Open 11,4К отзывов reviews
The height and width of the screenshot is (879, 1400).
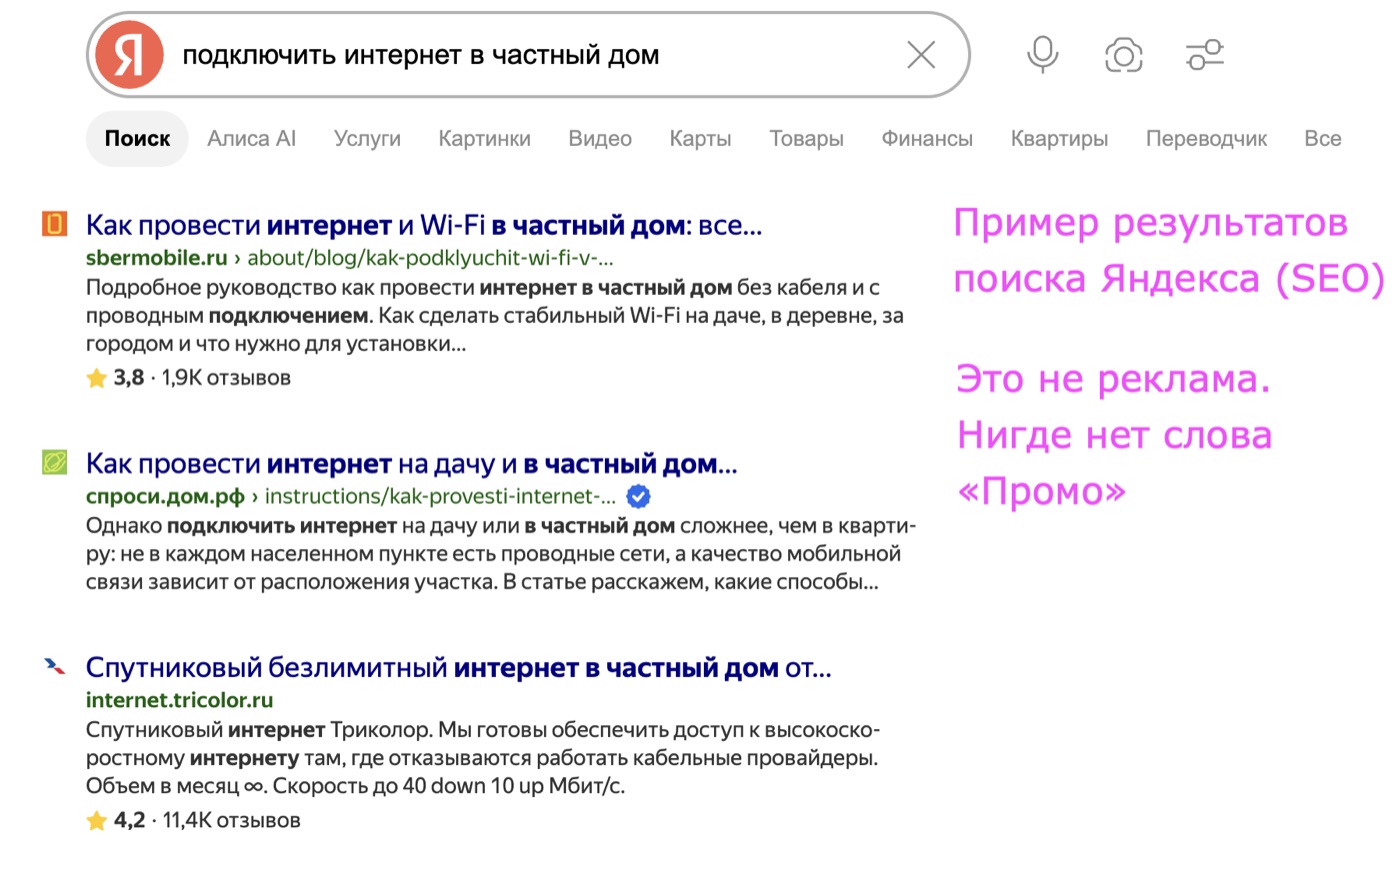231,821
